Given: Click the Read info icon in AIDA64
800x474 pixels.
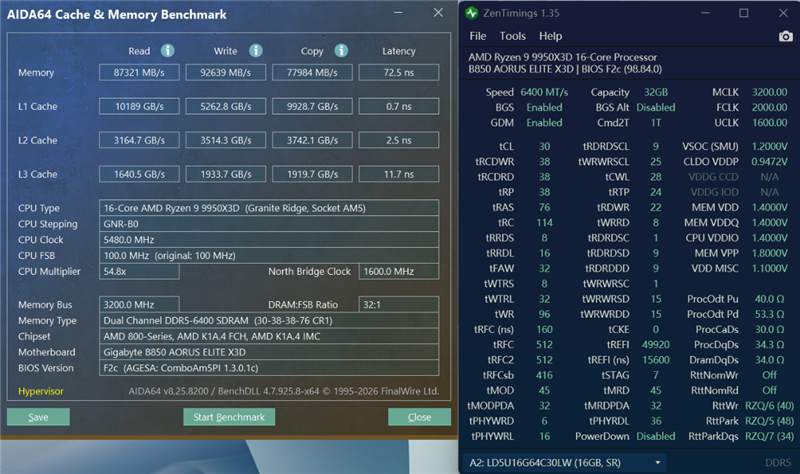Looking at the screenshot, I should point(167,51).
